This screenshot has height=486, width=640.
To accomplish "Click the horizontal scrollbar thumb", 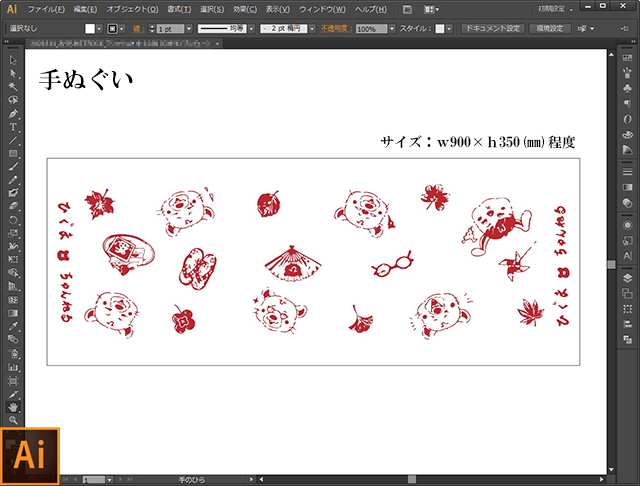I will (412, 479).
